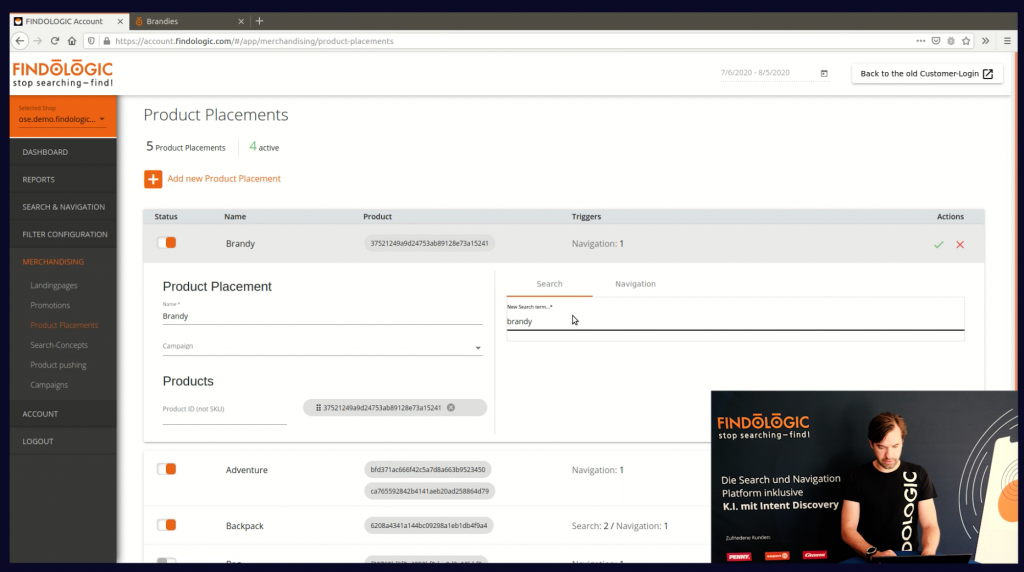Screen dimensions: 1024x572
Task: Click the drag handle on product ID chip
Action: click(318, 407)
